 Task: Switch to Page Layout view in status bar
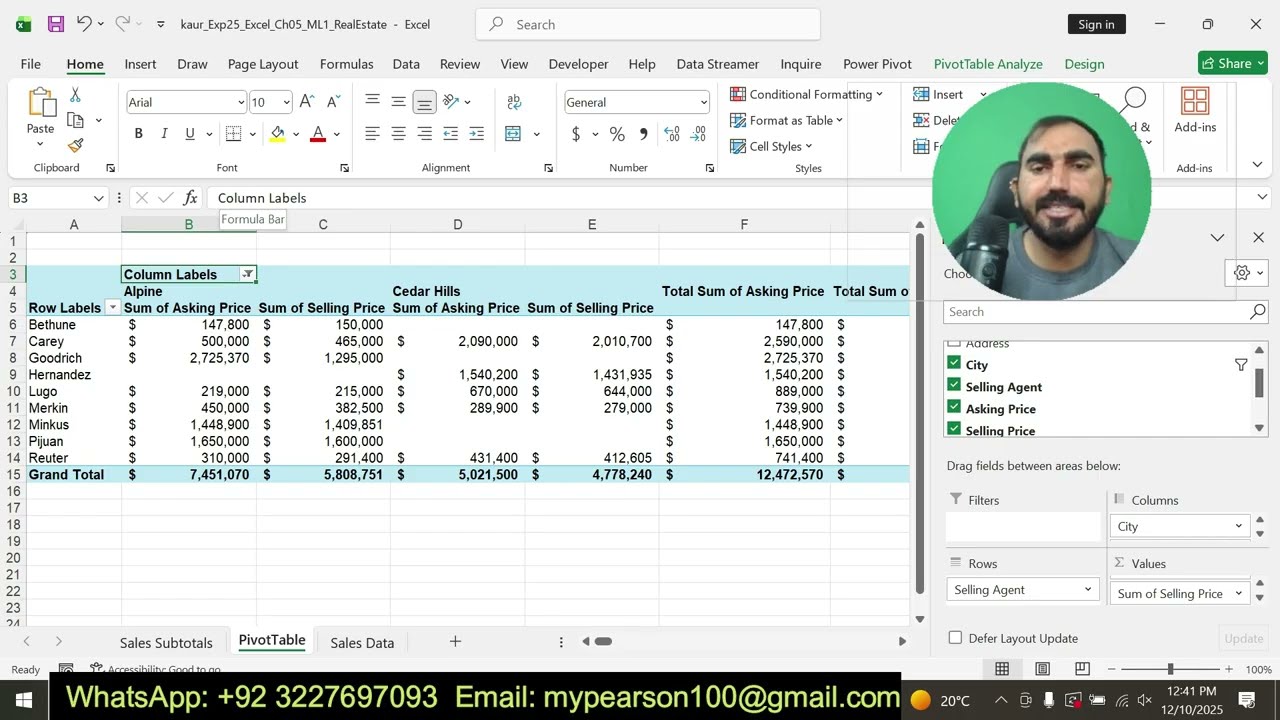1042,669
